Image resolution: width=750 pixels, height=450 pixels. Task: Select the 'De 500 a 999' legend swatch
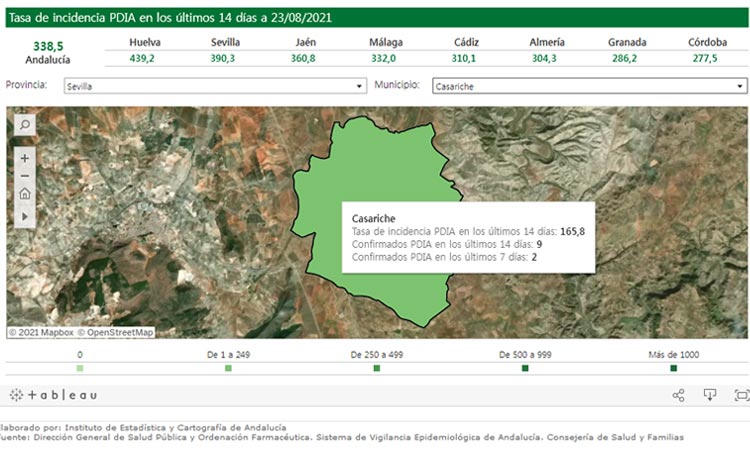(x=525, y=369)
